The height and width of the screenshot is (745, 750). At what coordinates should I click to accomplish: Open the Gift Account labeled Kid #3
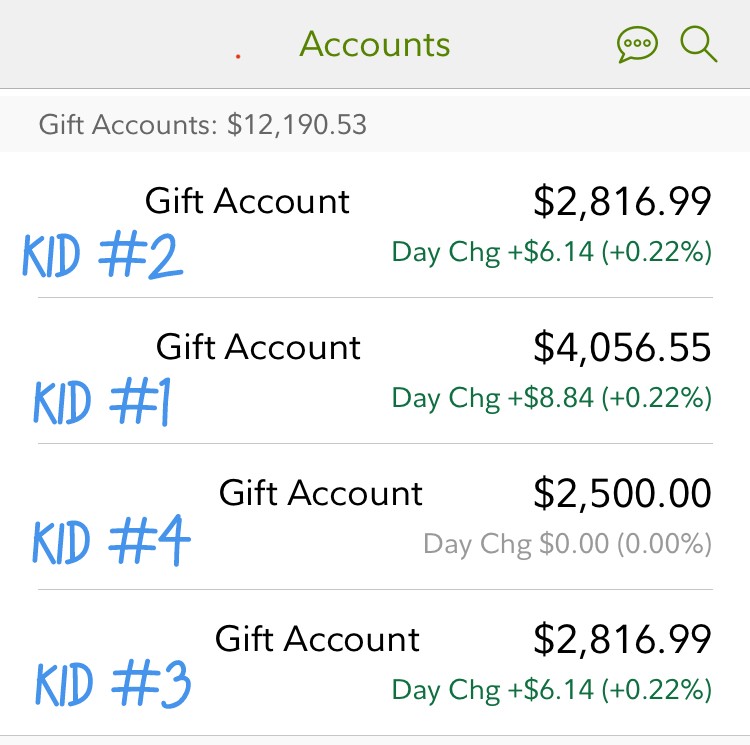click(x=318, y=639)
